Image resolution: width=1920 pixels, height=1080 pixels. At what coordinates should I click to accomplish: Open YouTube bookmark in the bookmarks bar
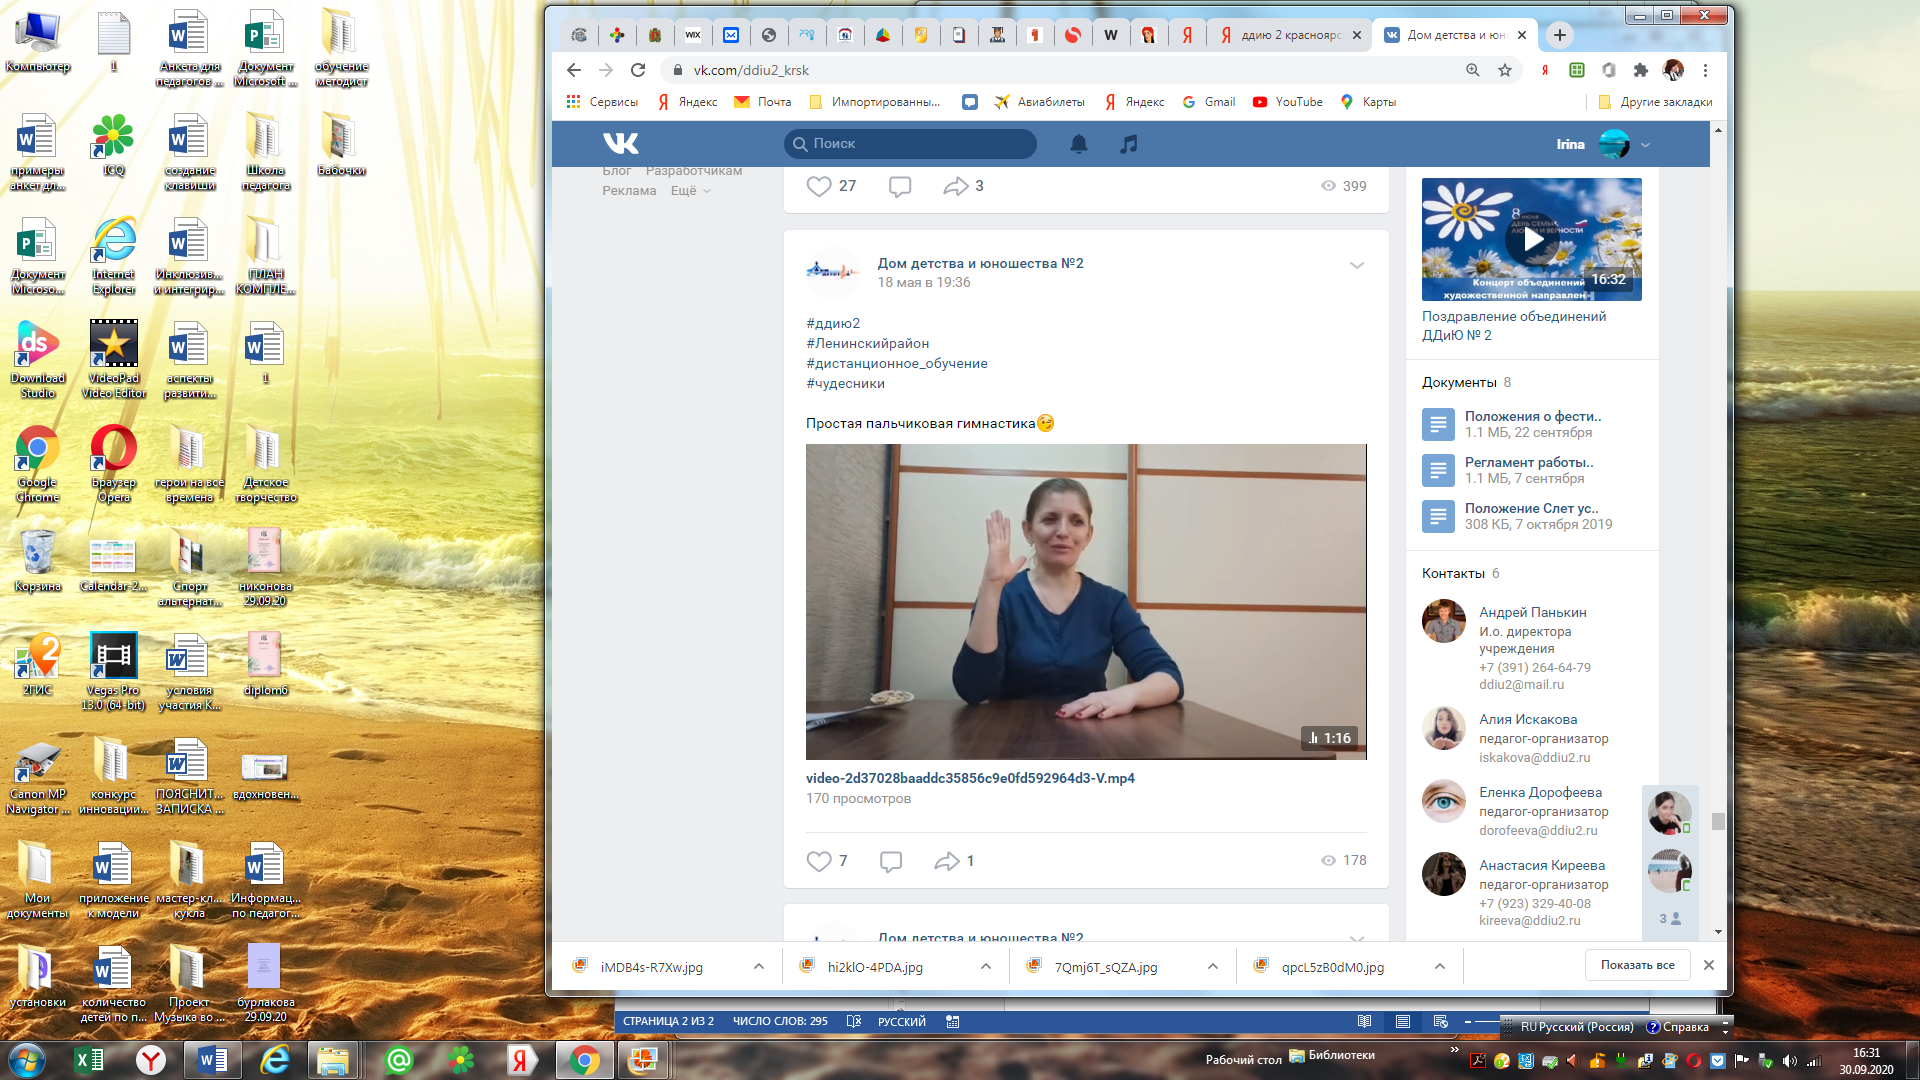(1288, 102)
